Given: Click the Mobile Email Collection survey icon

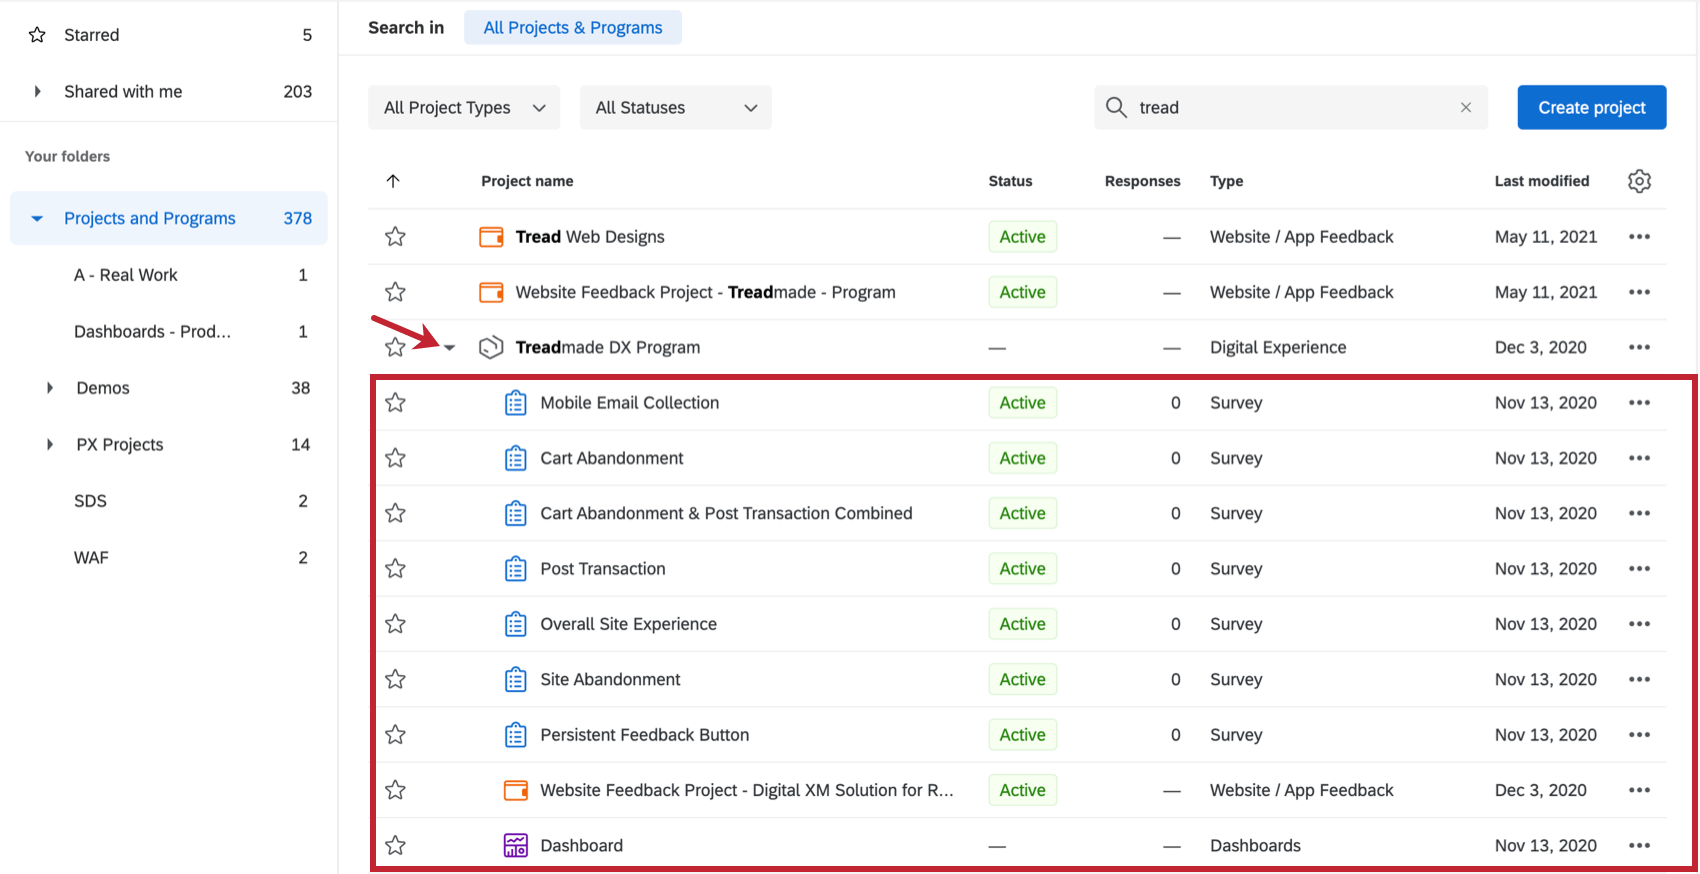Looking at the screenshot, I should (x=515, y=402).
